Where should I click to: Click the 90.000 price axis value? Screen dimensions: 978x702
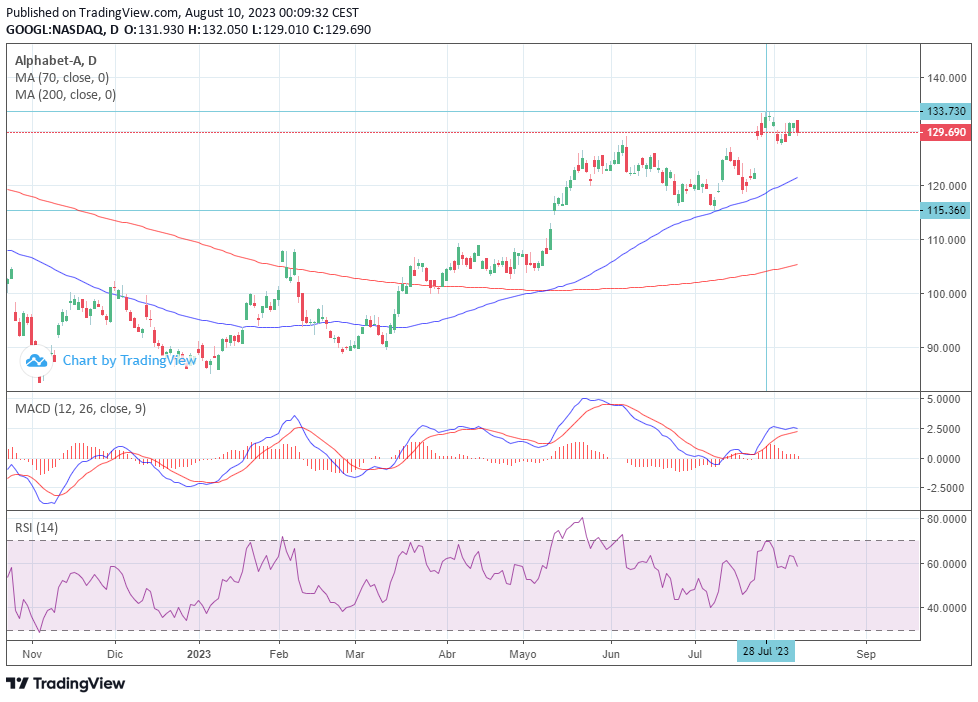click(x=944, y=348)
